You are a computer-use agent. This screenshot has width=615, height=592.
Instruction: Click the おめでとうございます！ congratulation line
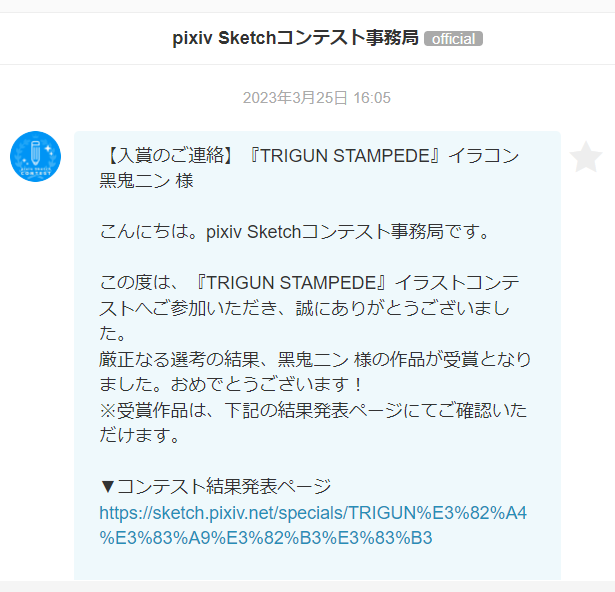coord(231,384)
